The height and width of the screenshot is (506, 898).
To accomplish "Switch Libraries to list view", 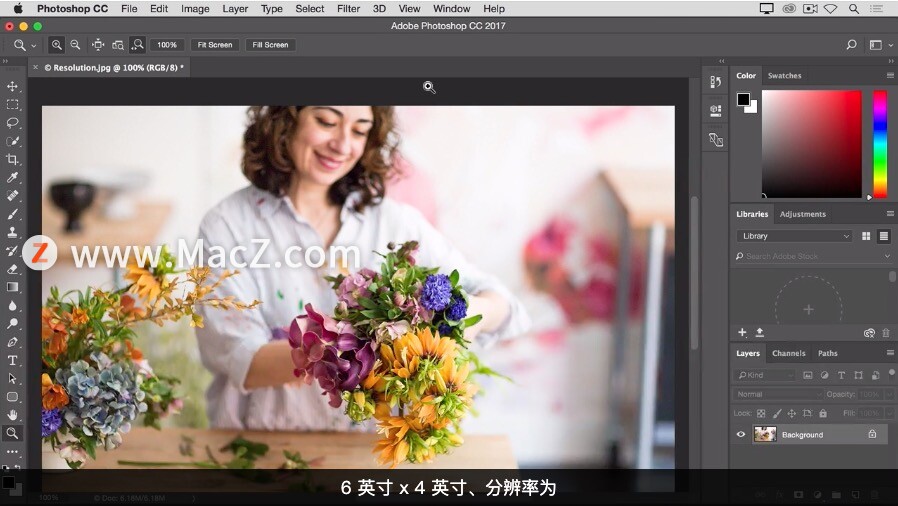I will [884, 236].
